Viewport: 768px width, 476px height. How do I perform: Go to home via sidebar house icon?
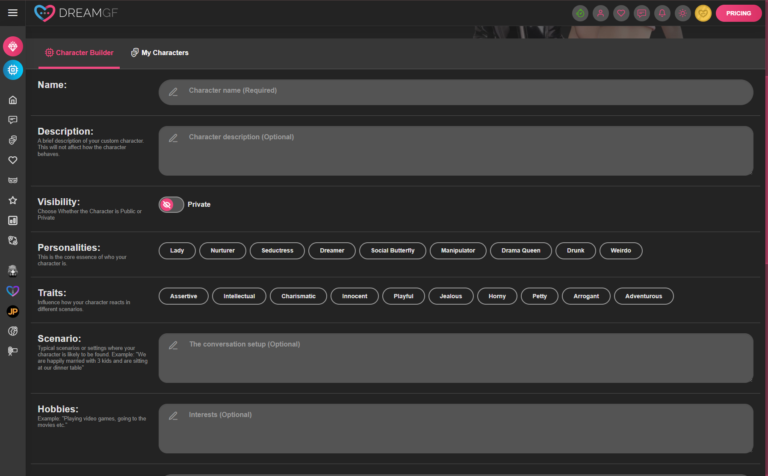pos(13,100)
